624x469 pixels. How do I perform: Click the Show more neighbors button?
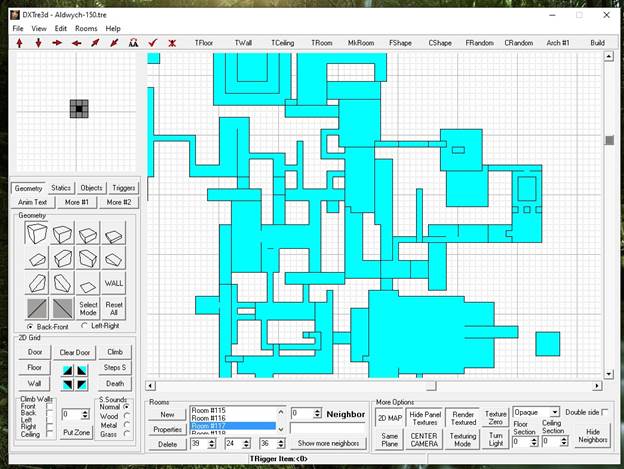coord(328,443)
